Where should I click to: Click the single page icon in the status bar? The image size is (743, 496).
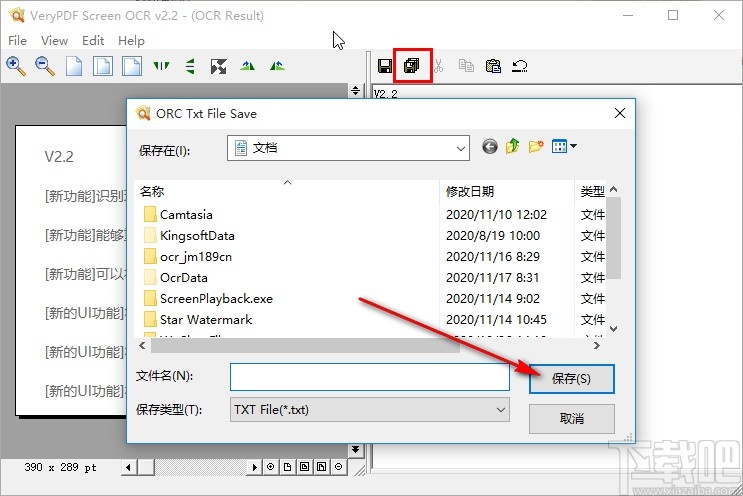(287, 467)
